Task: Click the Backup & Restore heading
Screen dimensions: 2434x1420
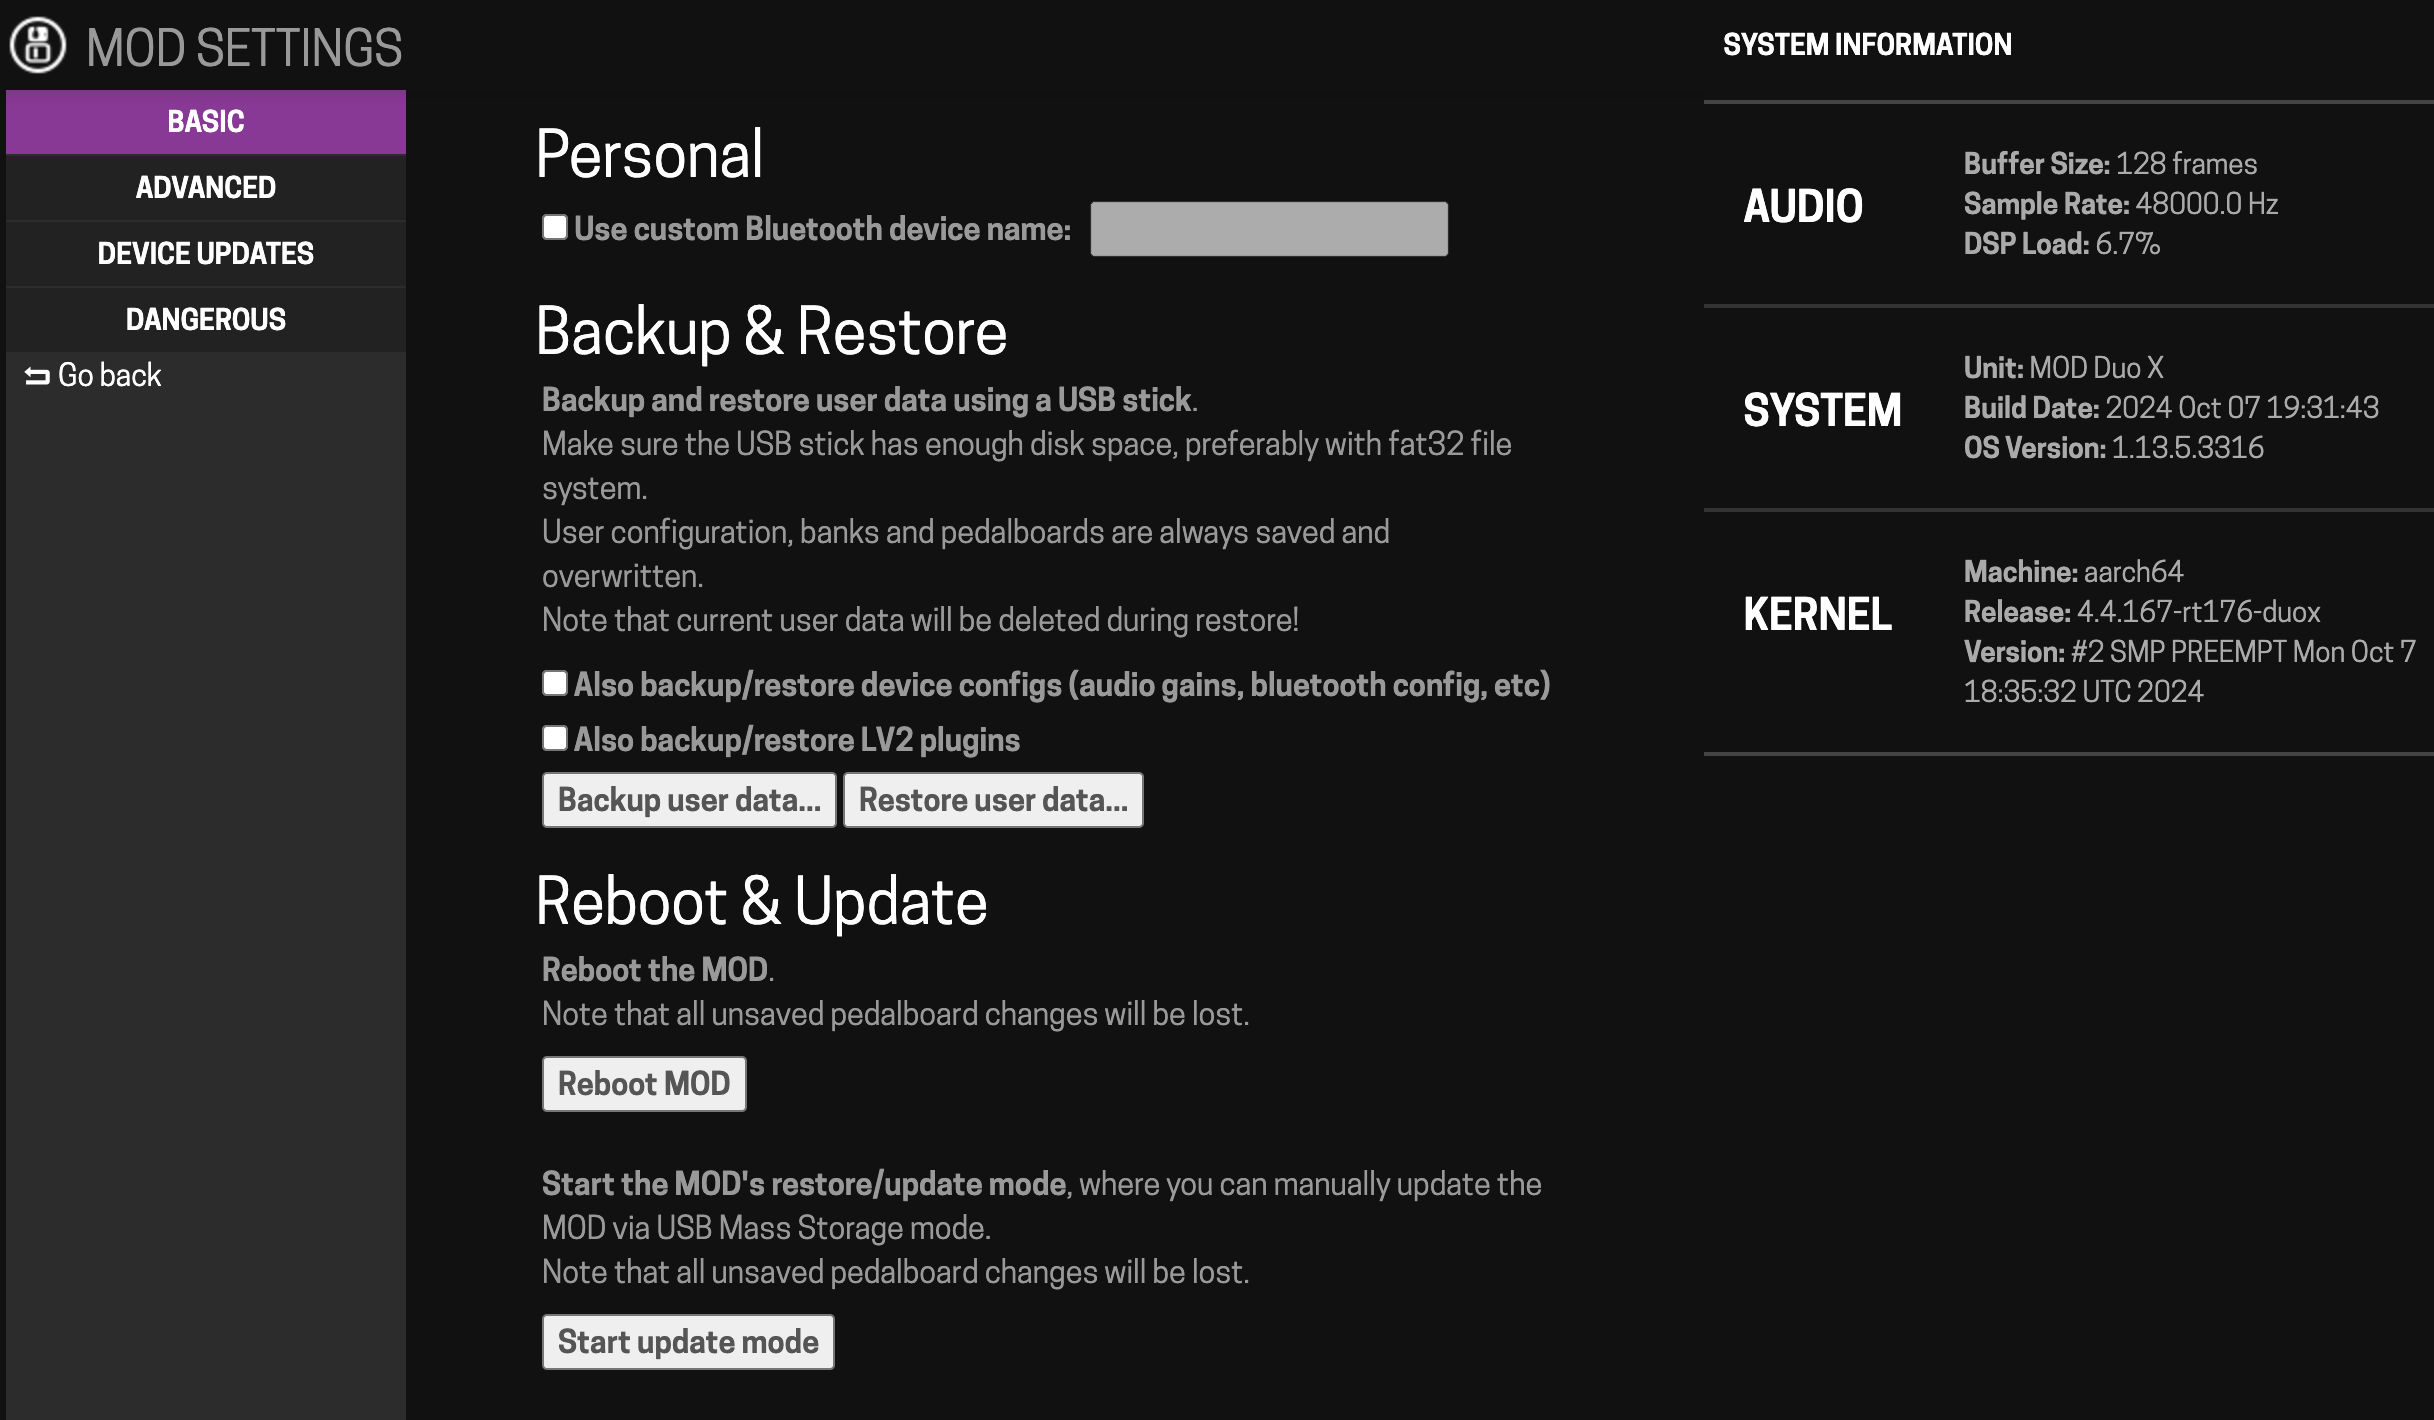Action: pyautogui.click(x=771, y=332)
